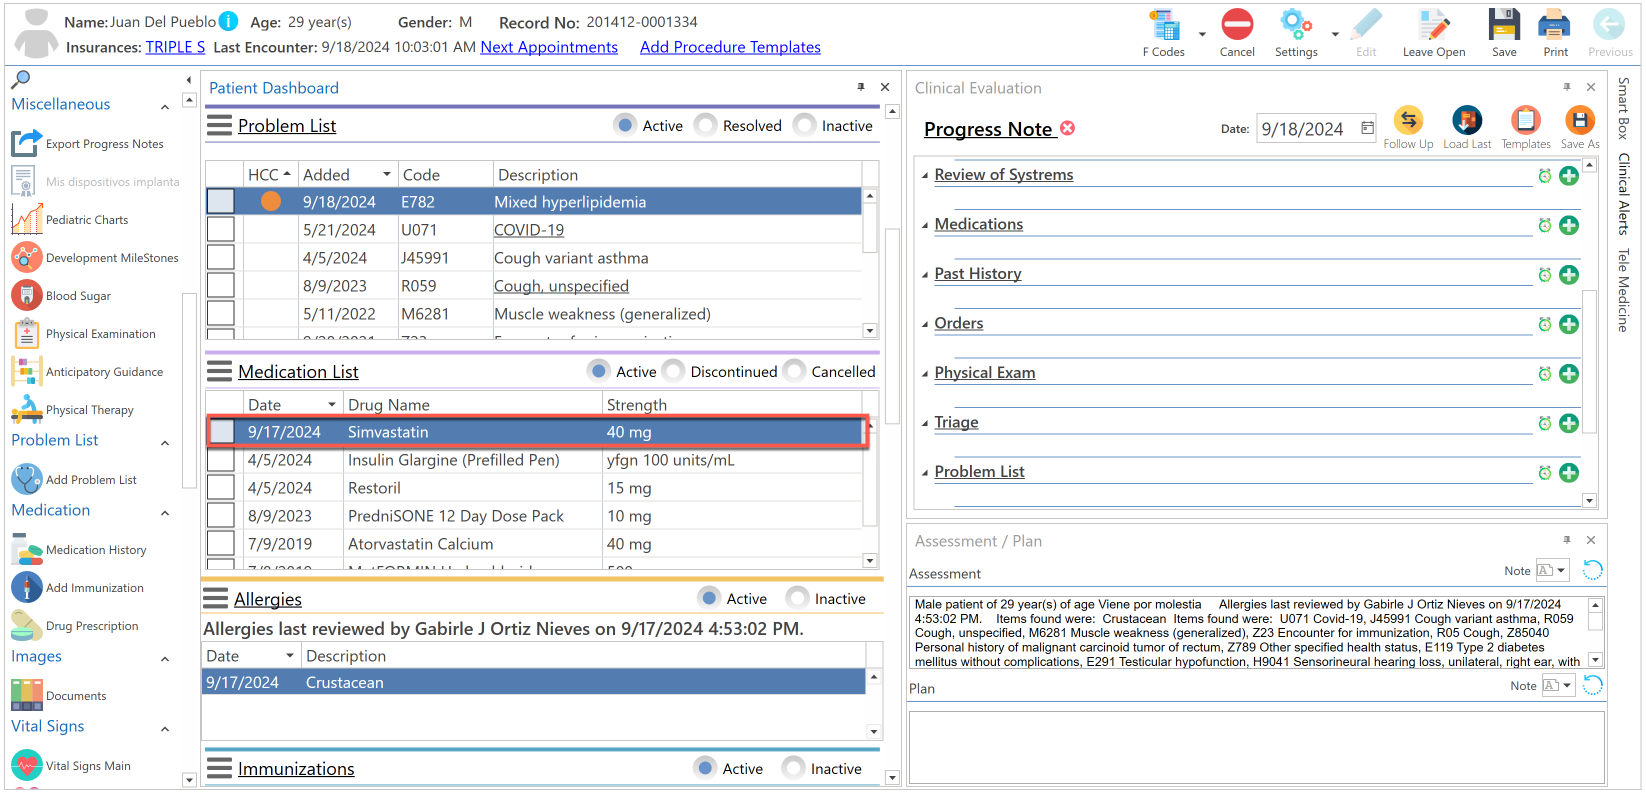
Task: Select Resolved radio in Problem List
Action: coord(706,125)
